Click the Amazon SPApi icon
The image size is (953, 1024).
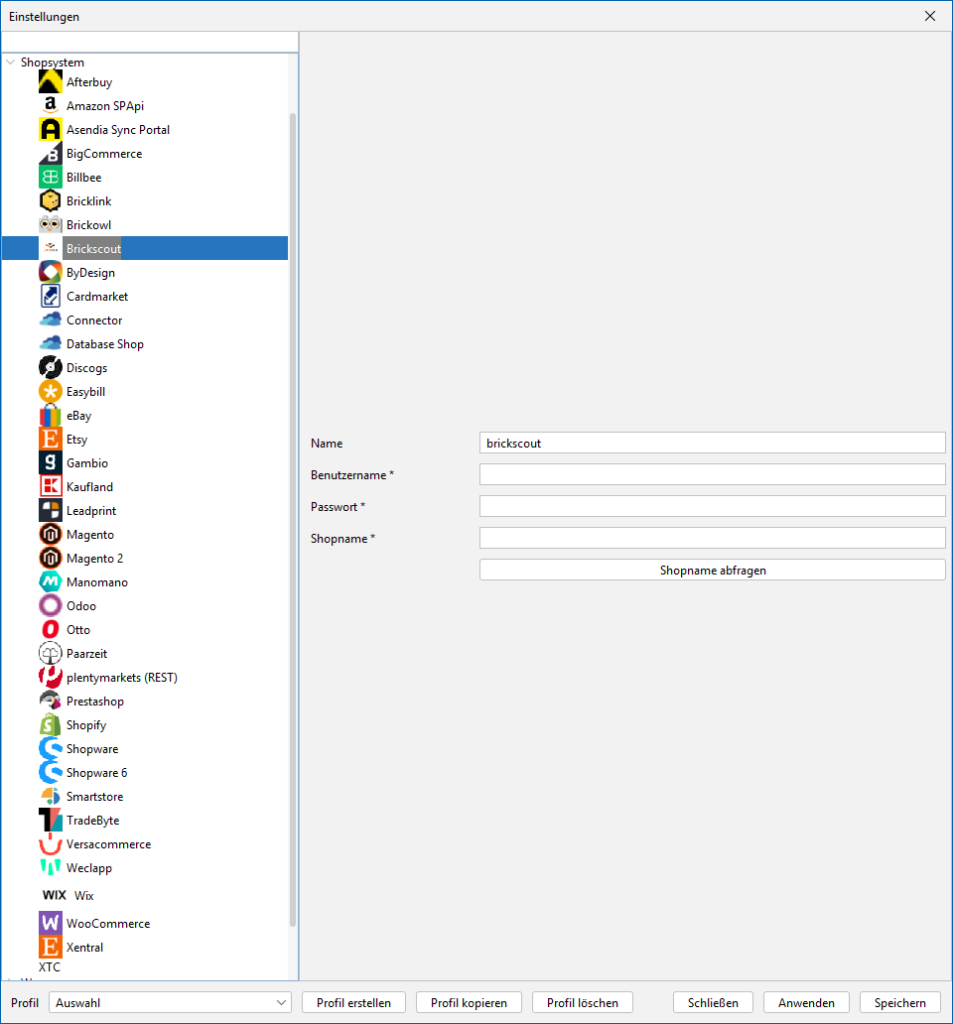point(50,106)
